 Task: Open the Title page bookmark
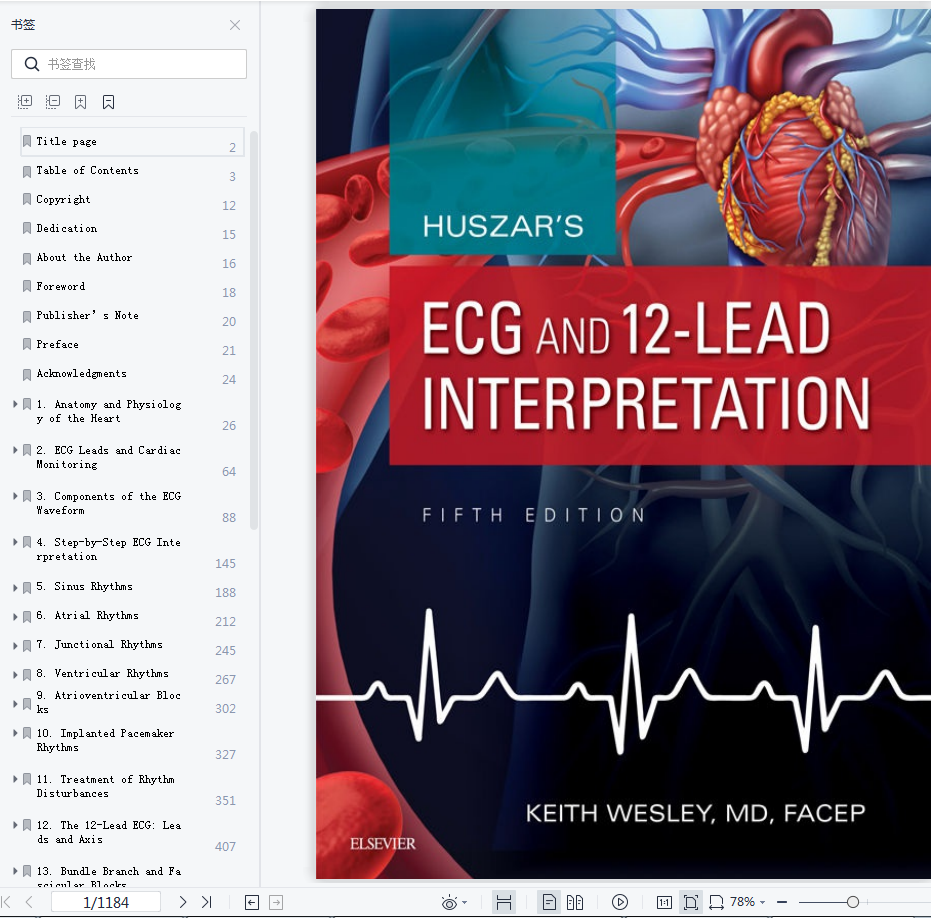tap(132, 142)
